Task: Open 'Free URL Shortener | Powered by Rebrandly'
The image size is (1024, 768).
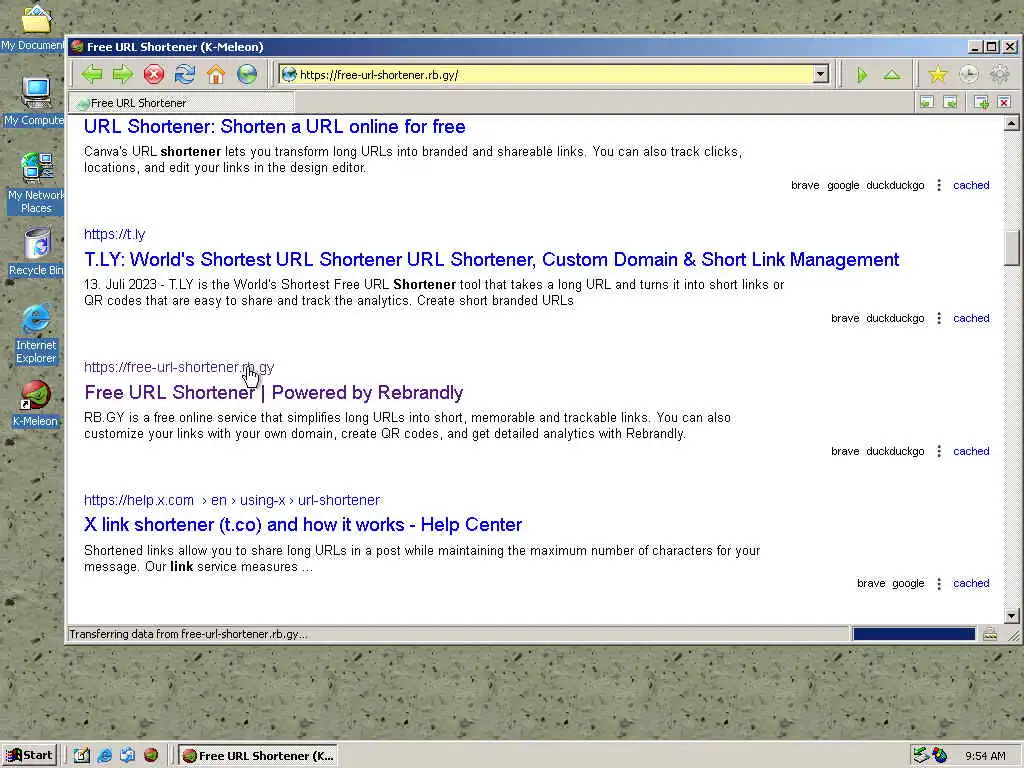Action: point(274,392)
